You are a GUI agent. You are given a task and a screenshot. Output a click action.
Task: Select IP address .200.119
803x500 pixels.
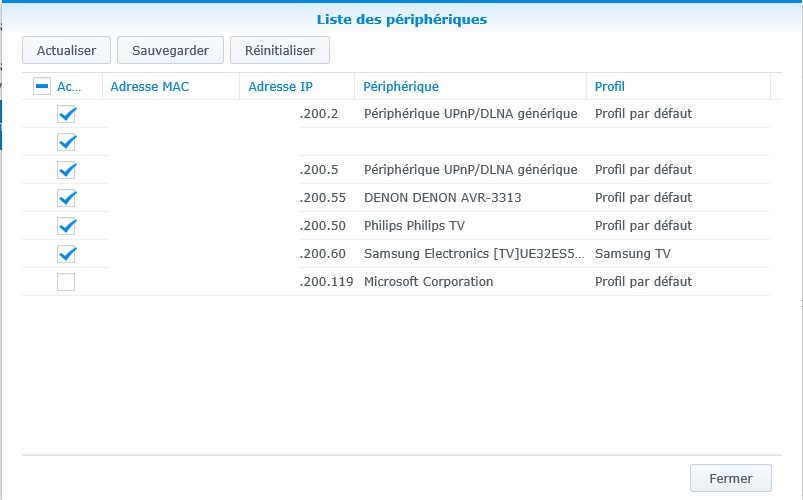326,282
